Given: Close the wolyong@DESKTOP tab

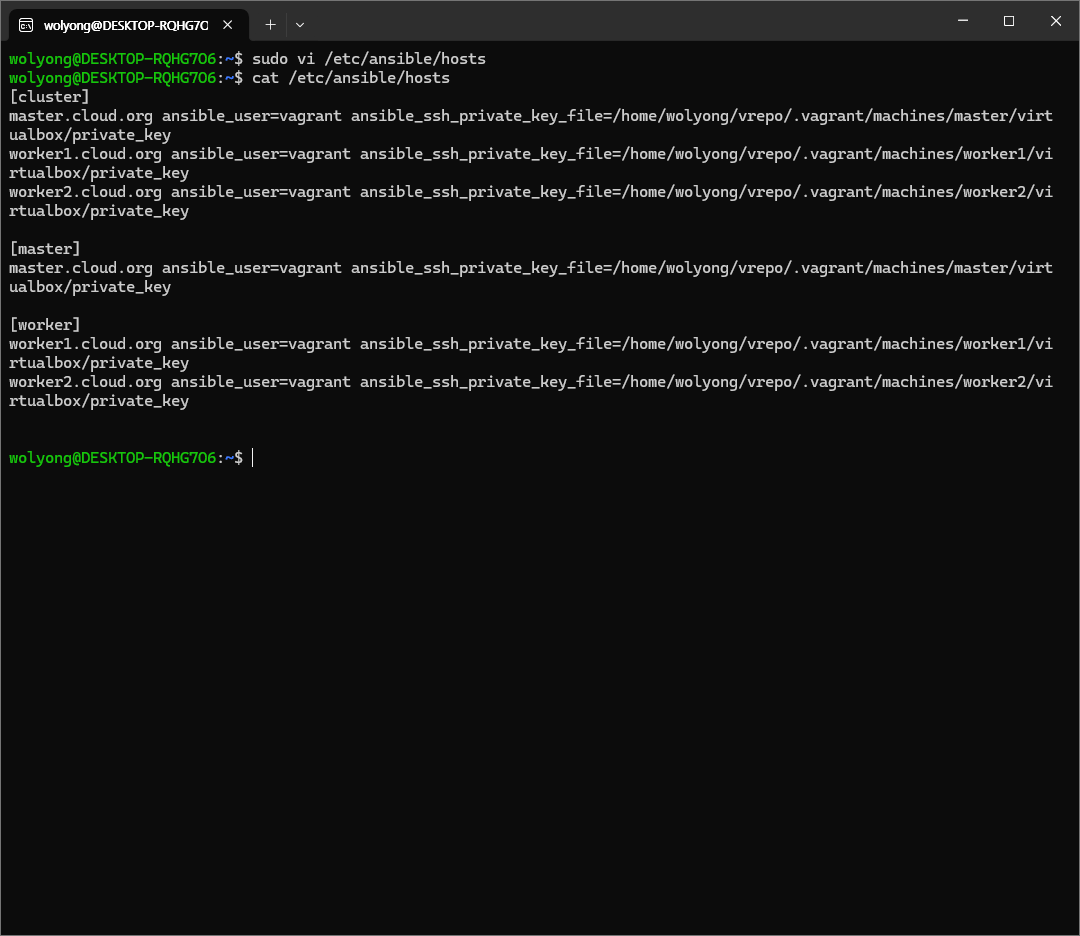Looking at the screenshot, I should point(229,24).
